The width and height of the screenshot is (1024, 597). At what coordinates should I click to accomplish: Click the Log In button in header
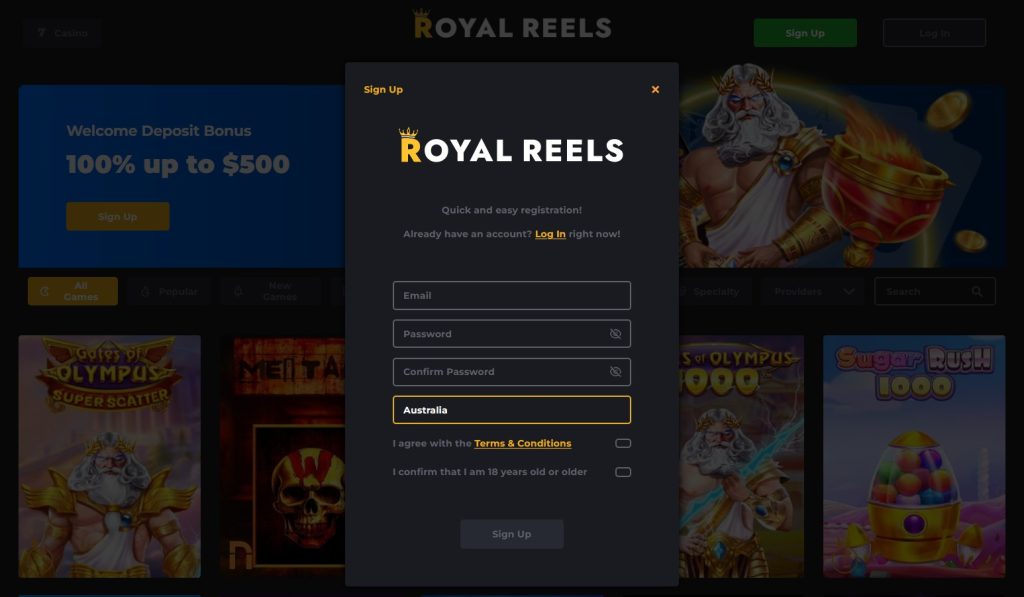tap(934, 33)
